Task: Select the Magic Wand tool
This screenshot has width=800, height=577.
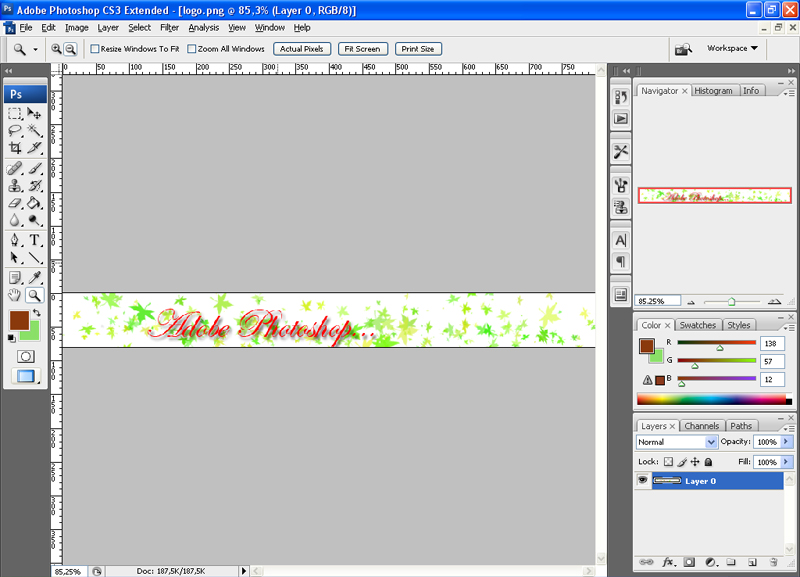Action: pyautogui.click(x=34, y=131)
